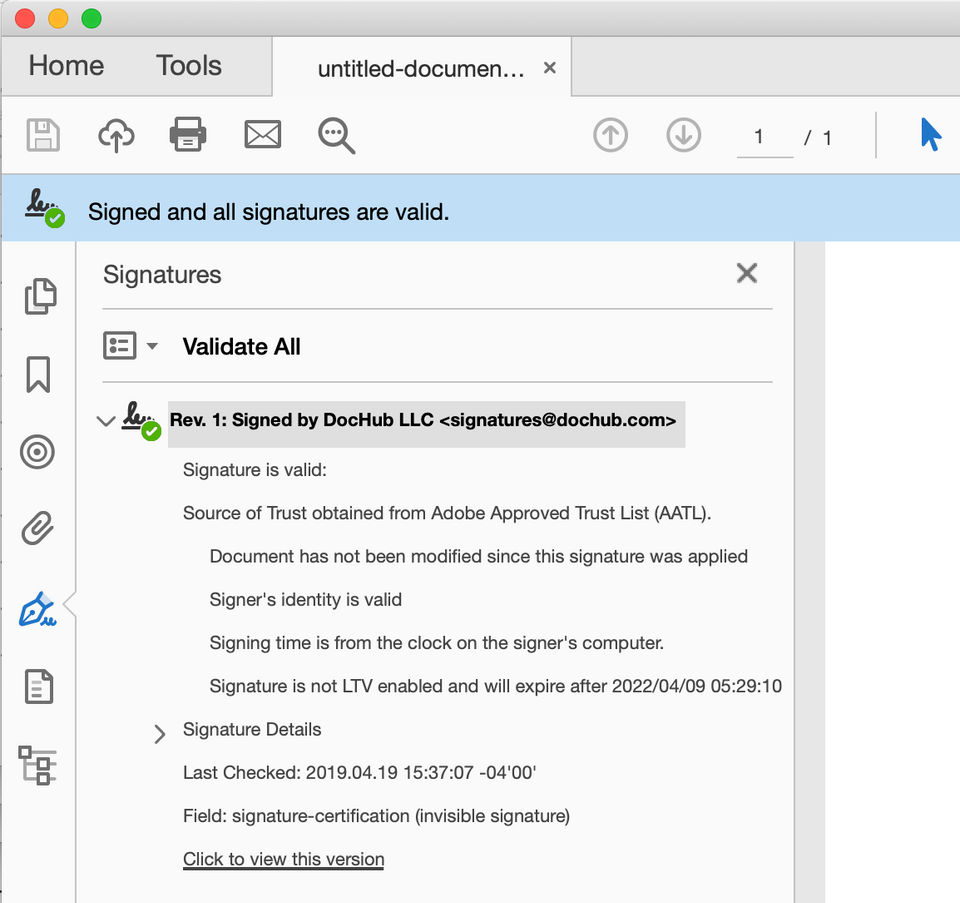960x903 pixels.
Task: Go to next page arrow
Action: point(684,136)
